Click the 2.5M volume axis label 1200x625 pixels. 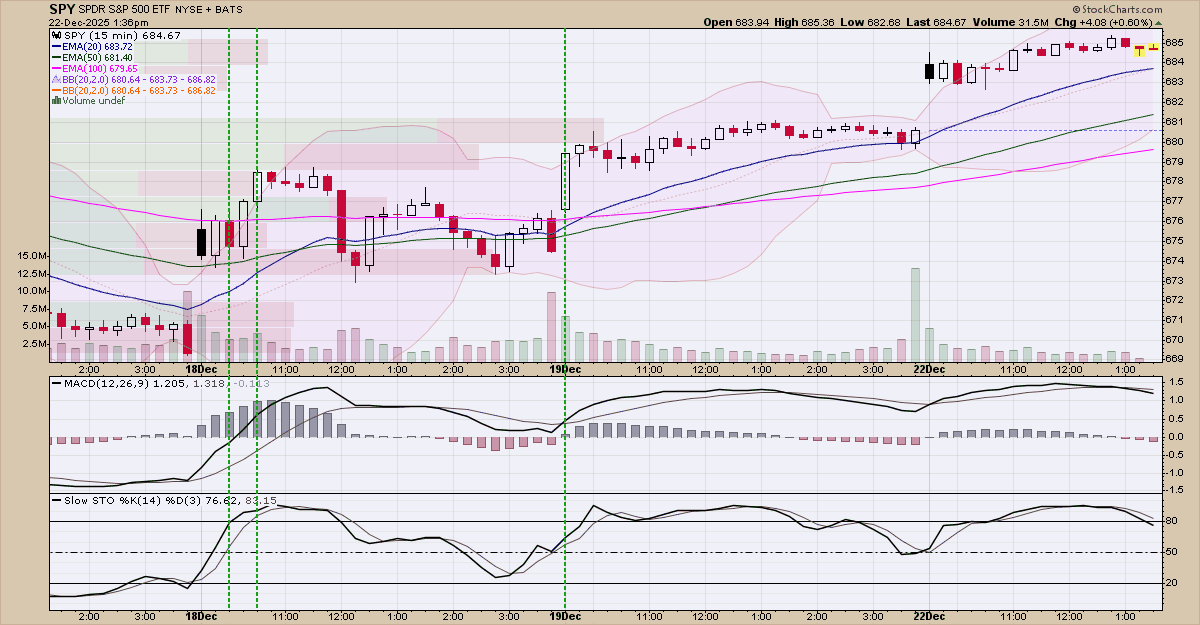(x=32, y=343)
